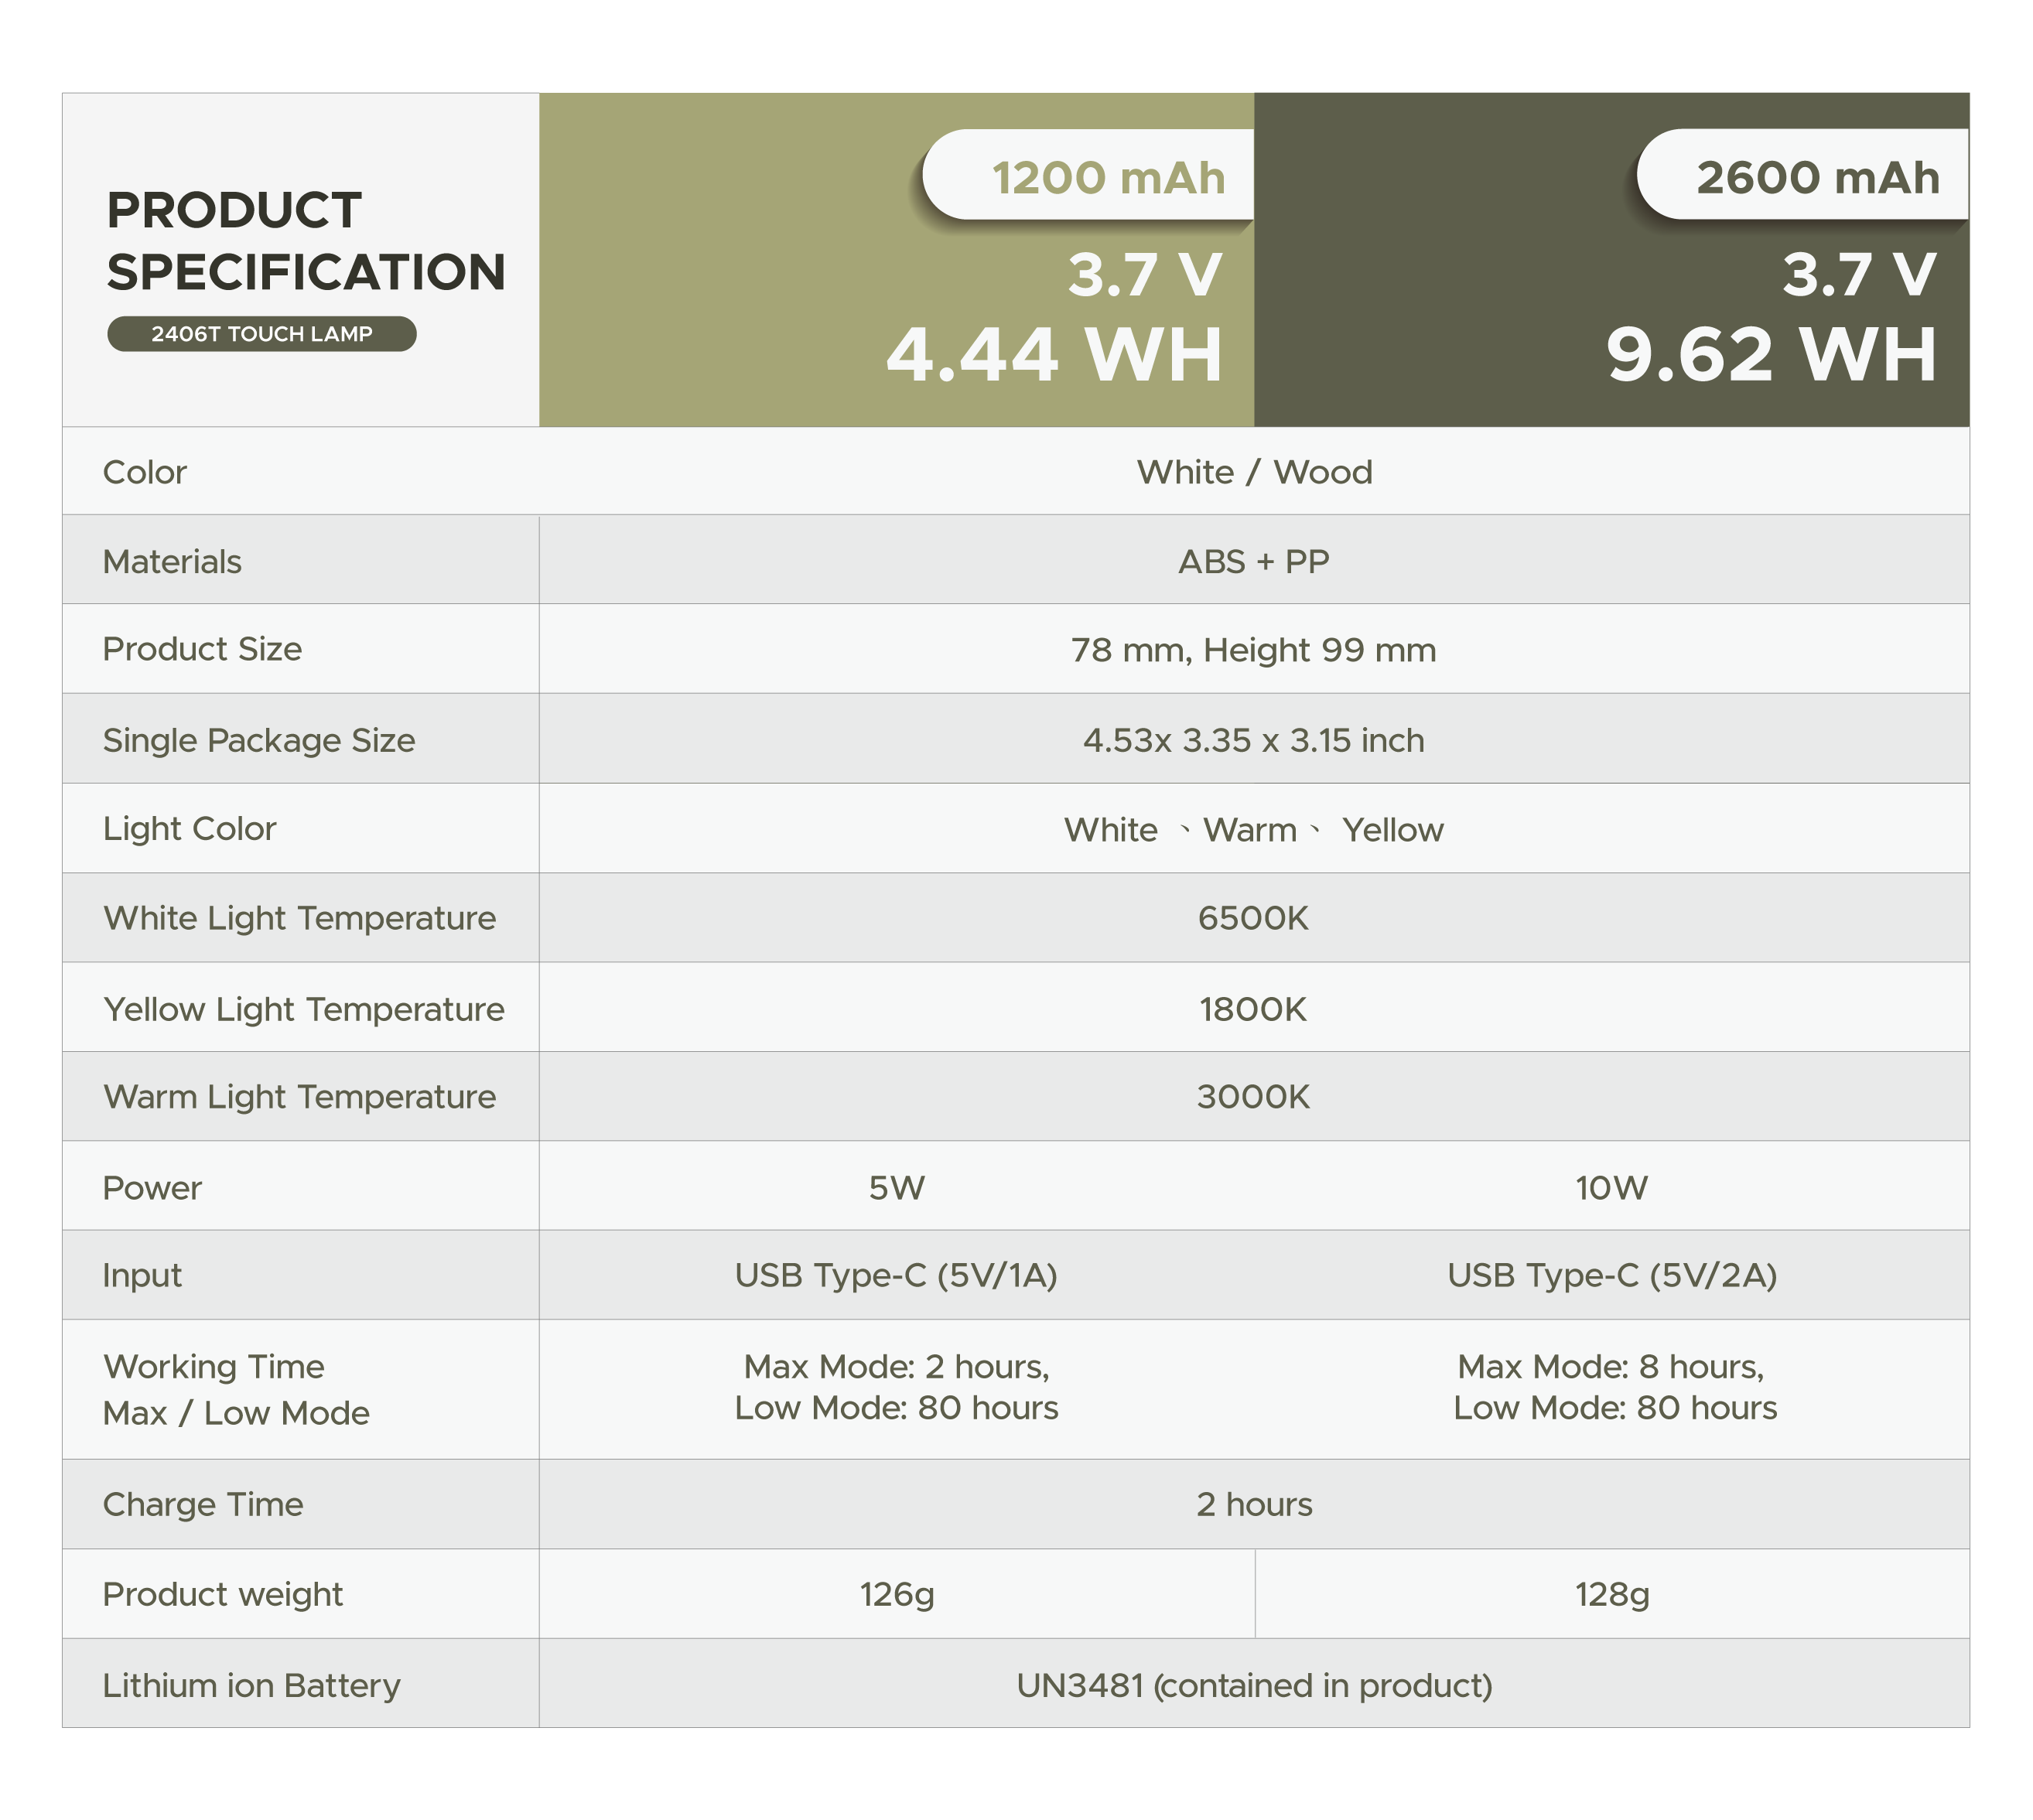Select the 2406T TOUCH LAMP label
This screenshot has height=1820, width=2033.
pos(261,334)
